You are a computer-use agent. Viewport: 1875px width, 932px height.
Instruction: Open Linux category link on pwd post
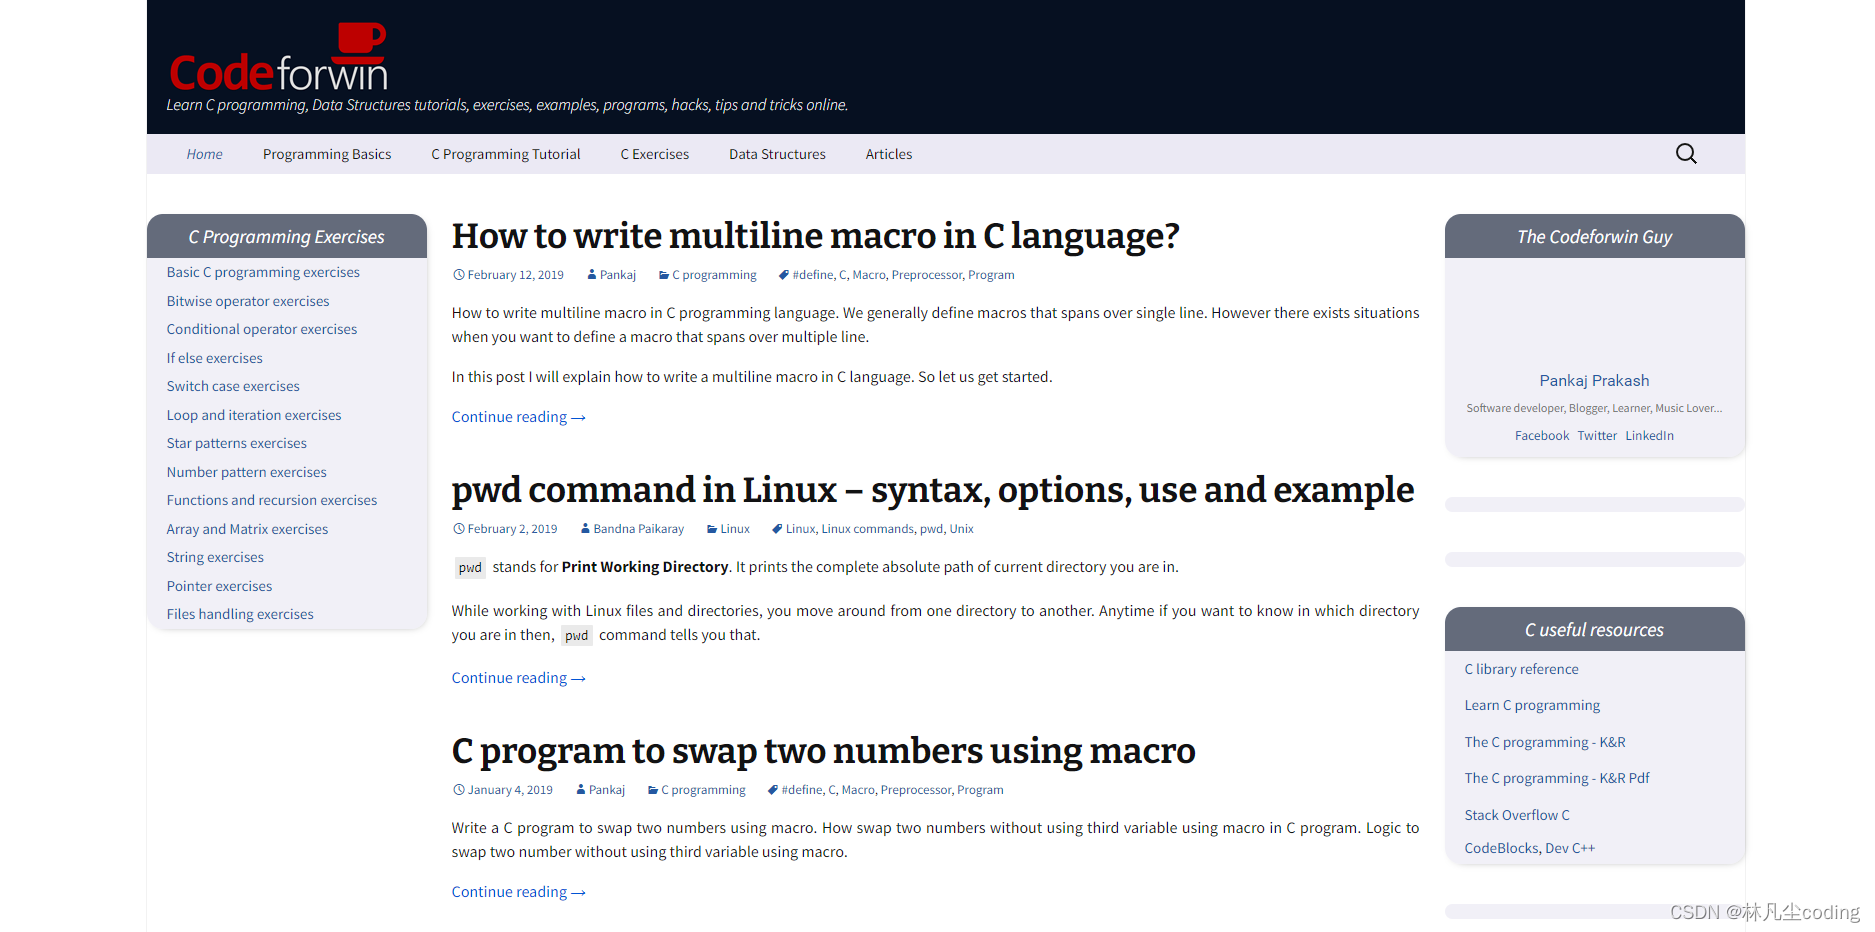click(735, 529)
